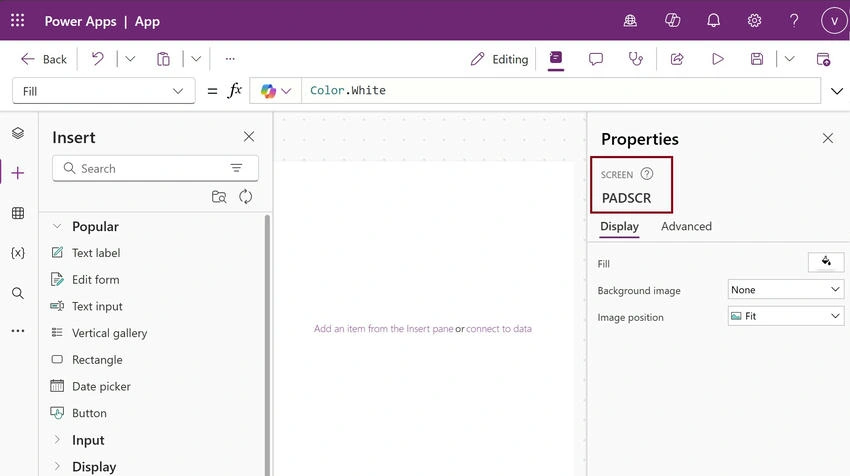Viewport: 850px width, 476px height.
Task: Click the SCREEN help icon
Action: (x=647, y=174)
